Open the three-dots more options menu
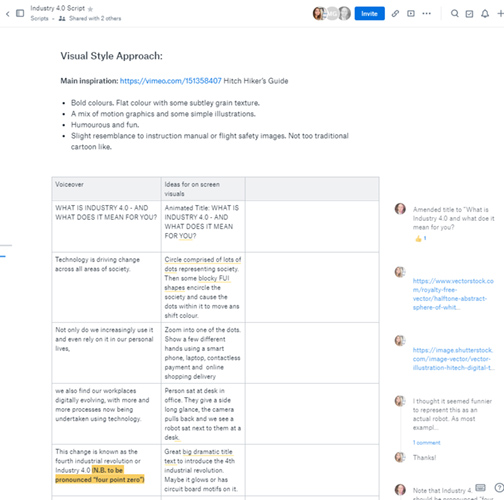Screen dimensions: 504x500 point(426,14)
